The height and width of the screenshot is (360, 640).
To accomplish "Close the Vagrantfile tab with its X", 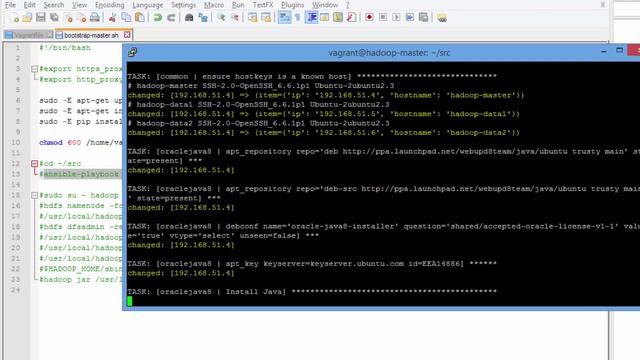I will tap(49, 35).
